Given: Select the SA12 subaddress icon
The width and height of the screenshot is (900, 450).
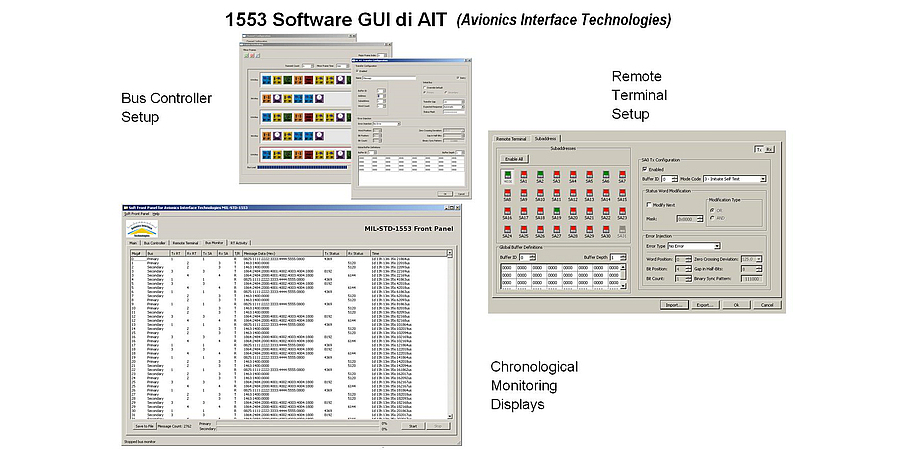Looking at the screenshot, I should click(x=573, y=195).
